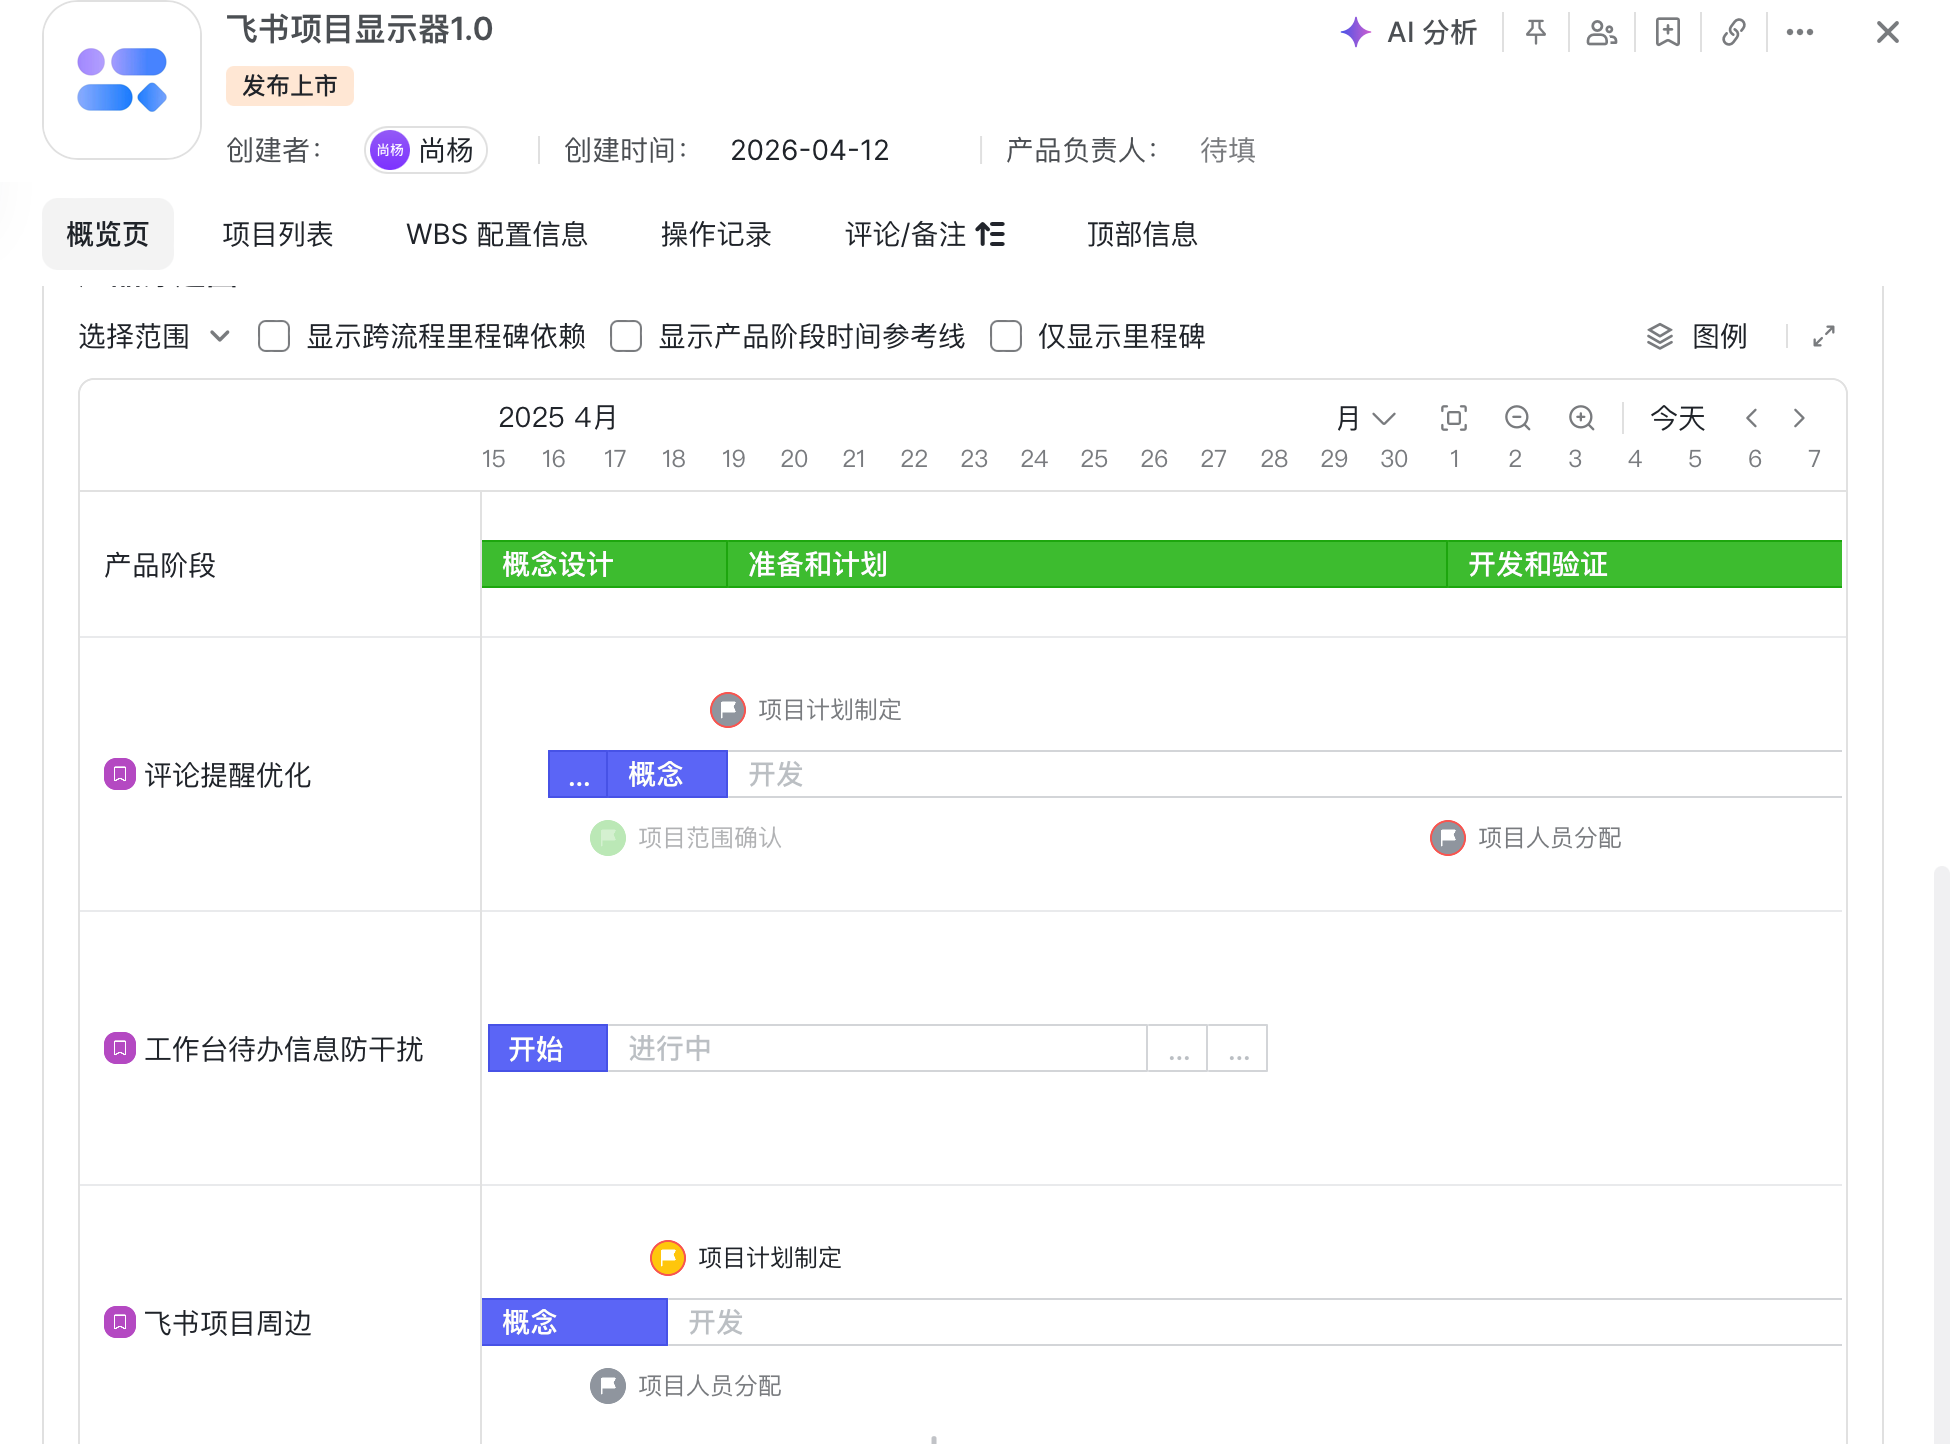Select the 开发 stage in 评论提醒优化 row
The image size is (1950, 1444).
pos(1285,774)
